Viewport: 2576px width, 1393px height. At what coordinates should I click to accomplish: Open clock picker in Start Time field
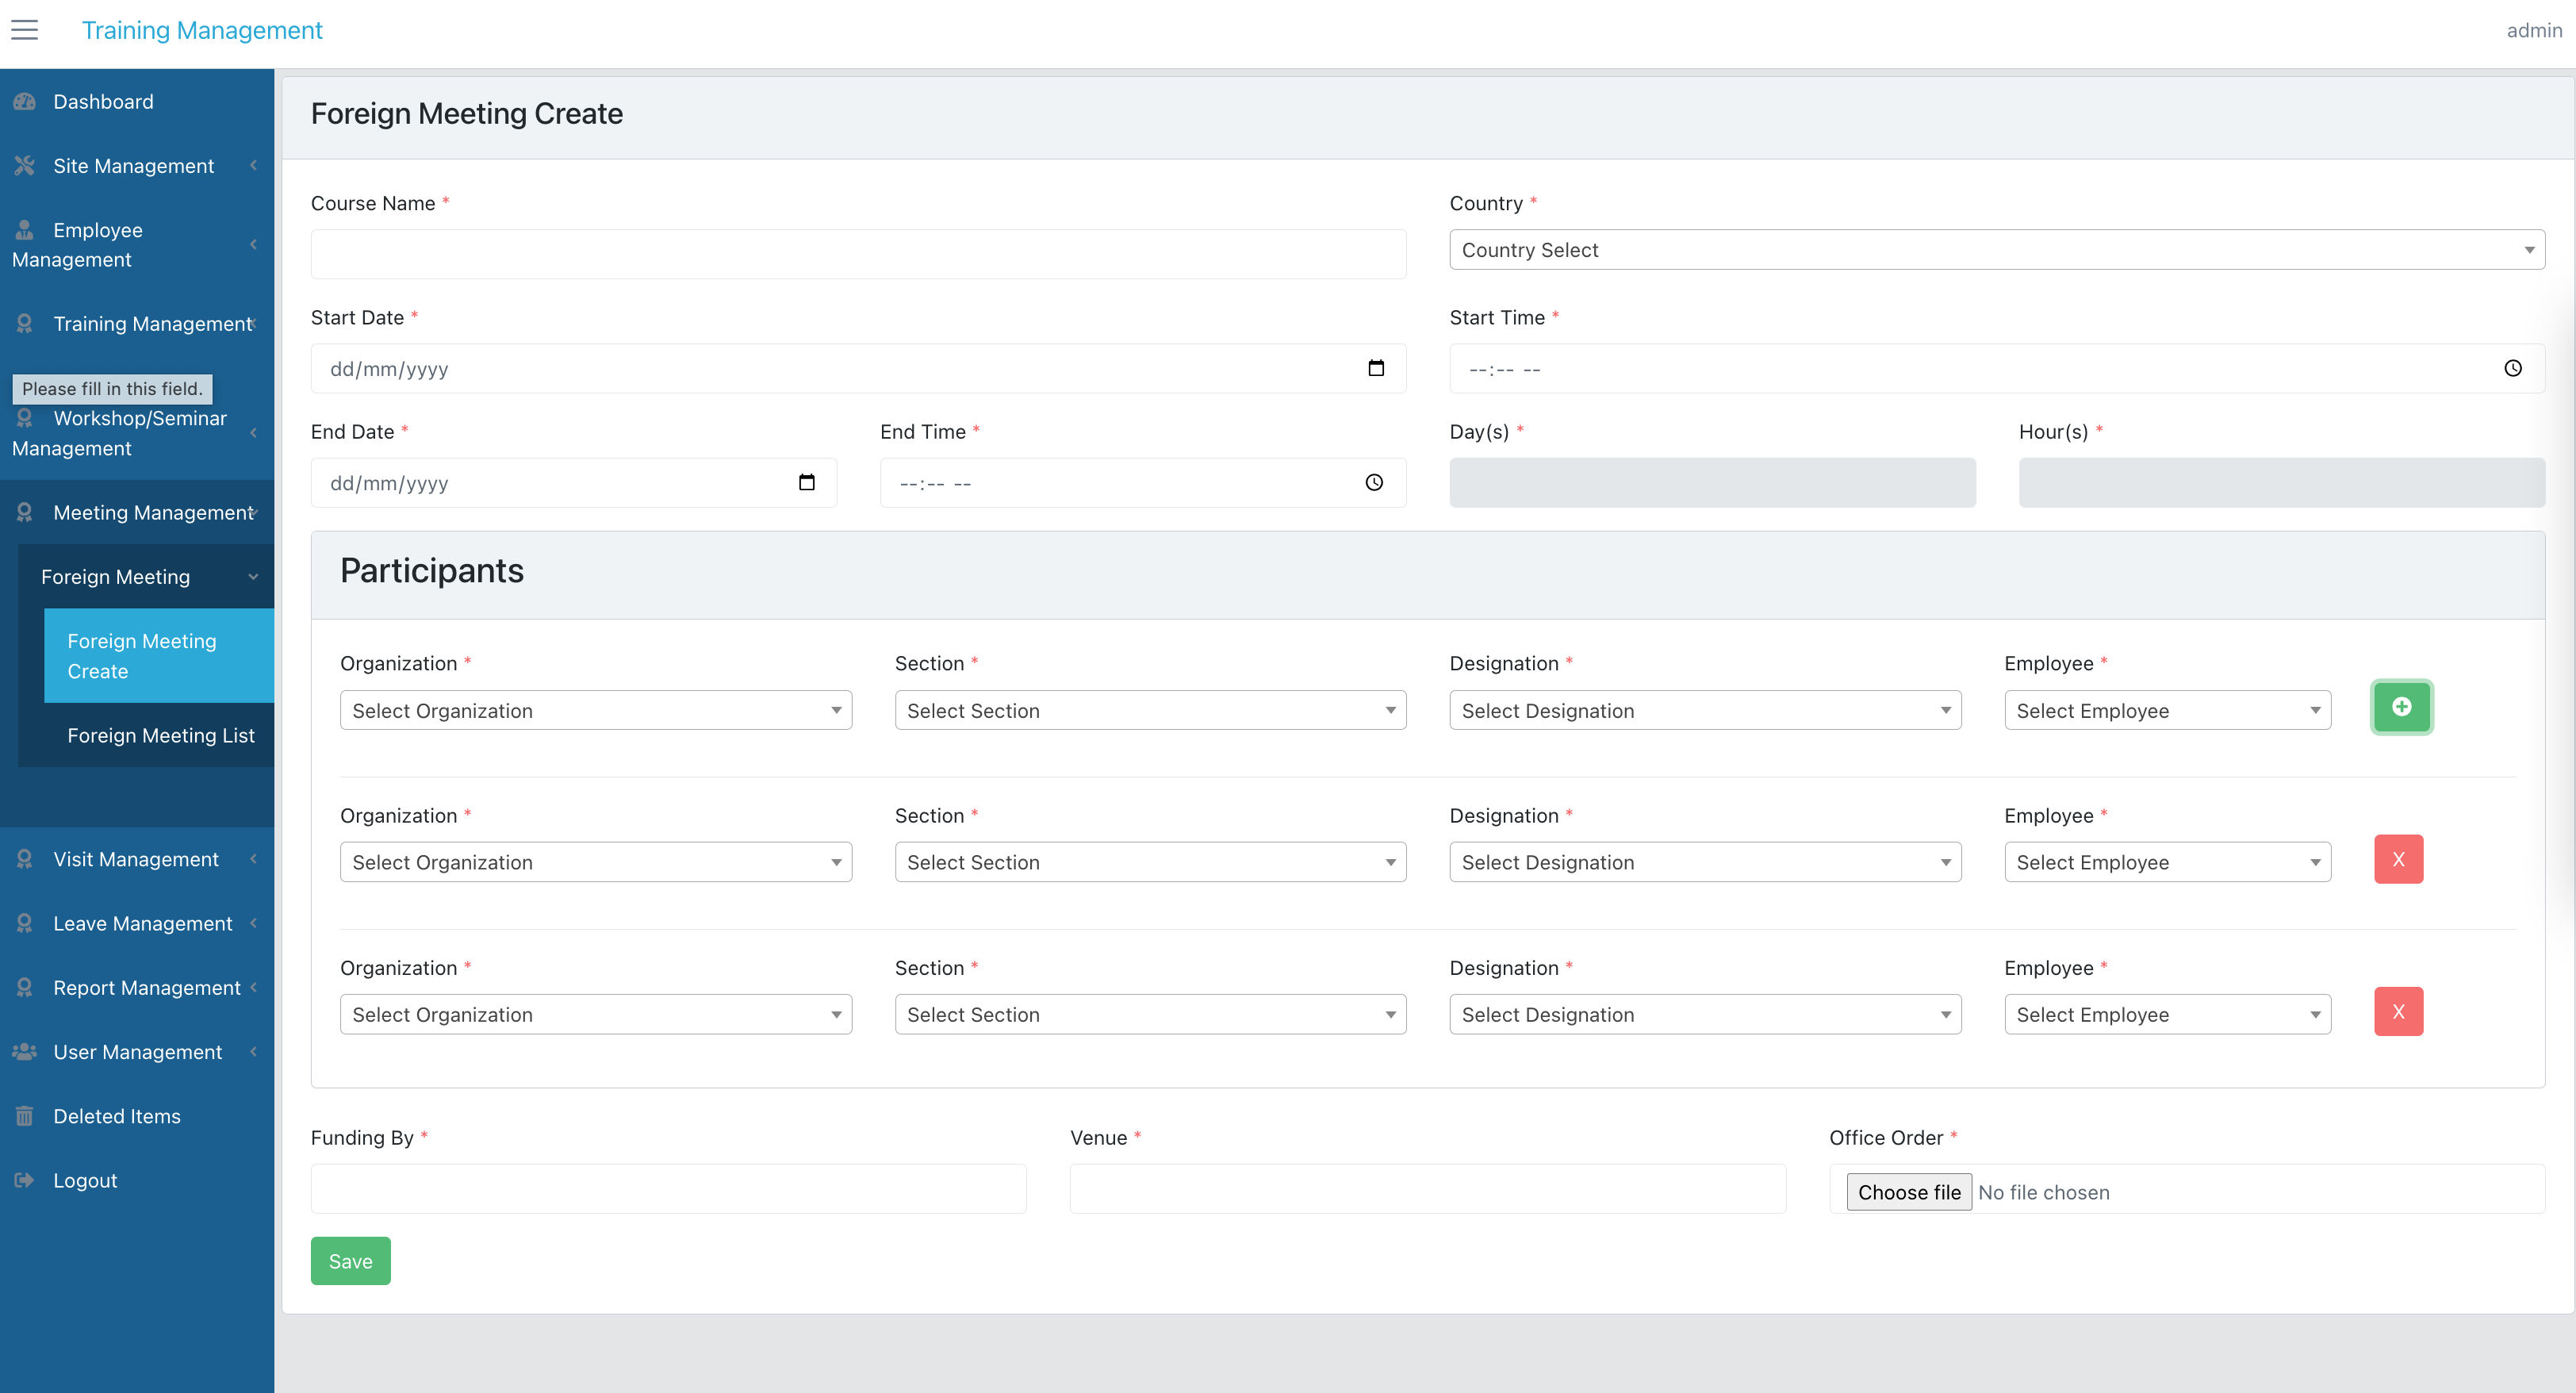point(2513,368)
